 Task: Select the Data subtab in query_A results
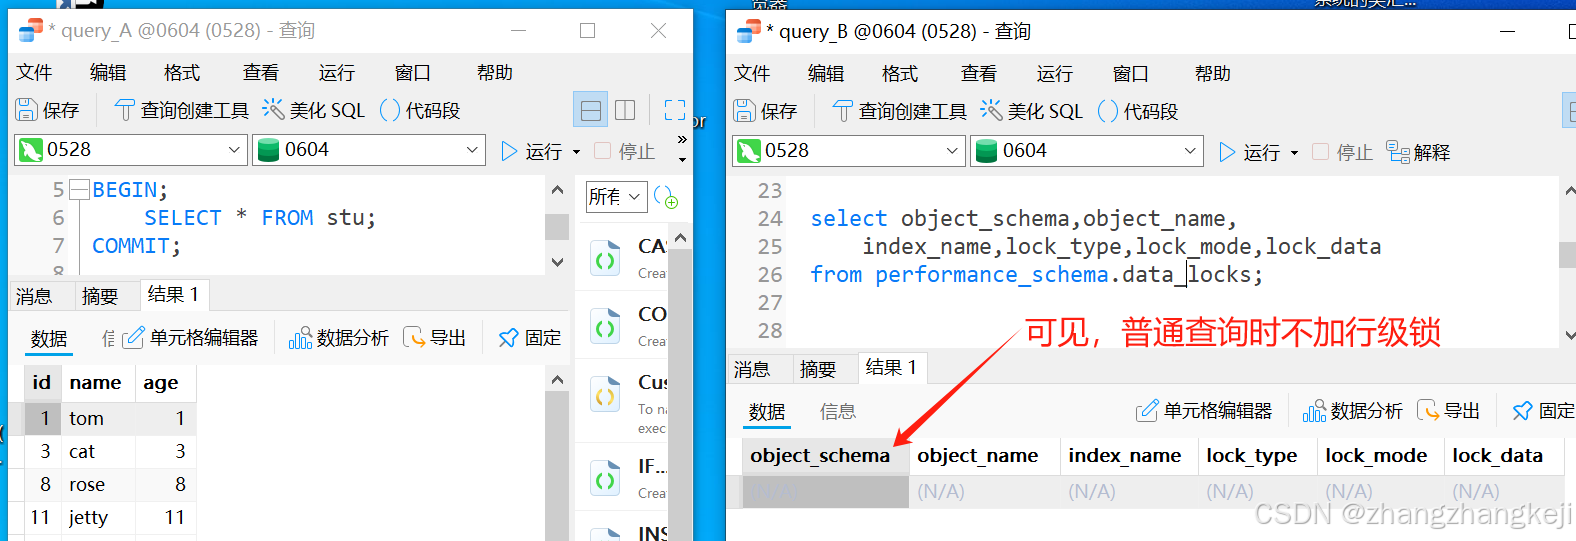(49, 339)
